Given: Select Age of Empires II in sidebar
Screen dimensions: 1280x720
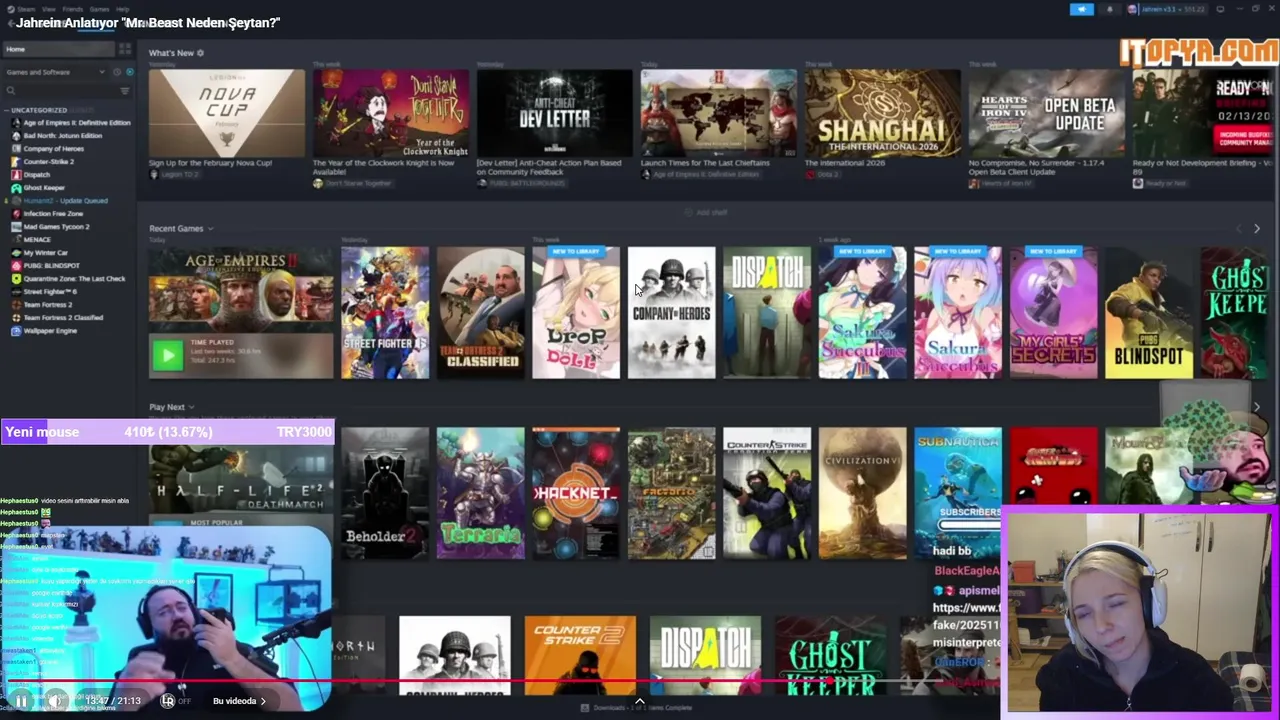Looking at the screenshot, I should pyautogui.click(x=70, y=123).
